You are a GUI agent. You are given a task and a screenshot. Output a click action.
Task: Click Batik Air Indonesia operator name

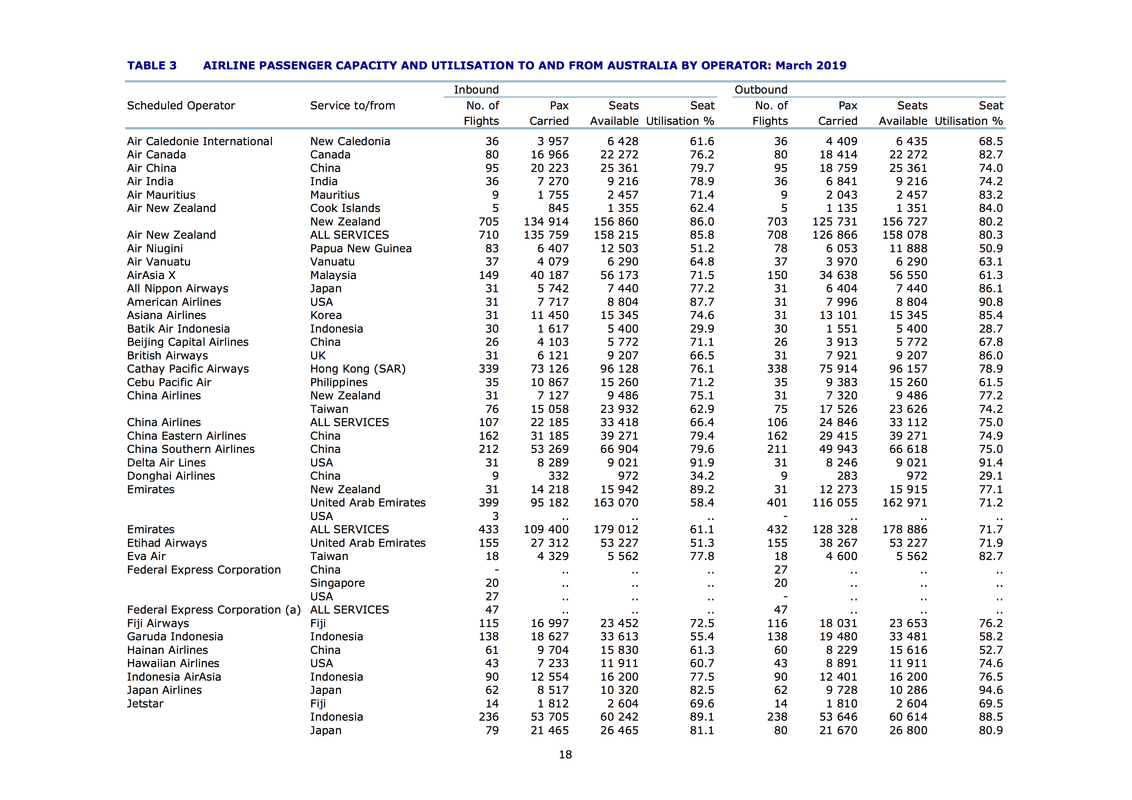178,329
